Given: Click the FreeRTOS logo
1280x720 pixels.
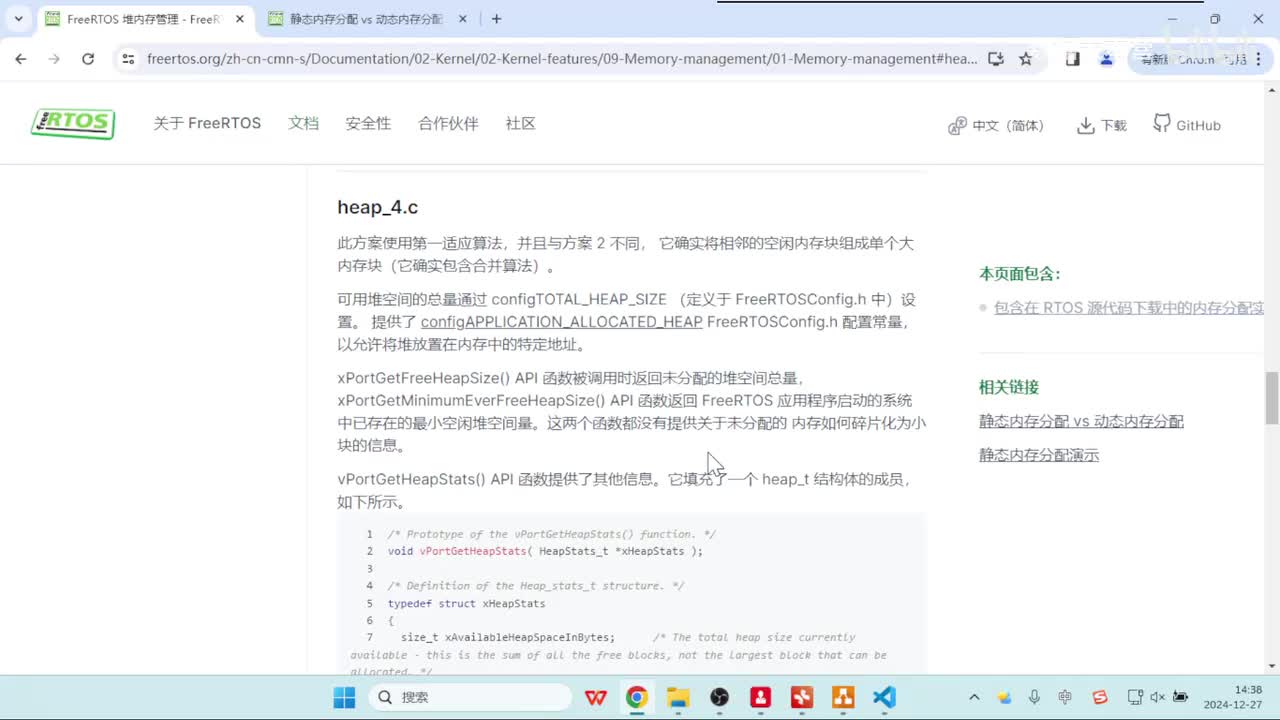Looking at the screenshot, I should [73, 124].
